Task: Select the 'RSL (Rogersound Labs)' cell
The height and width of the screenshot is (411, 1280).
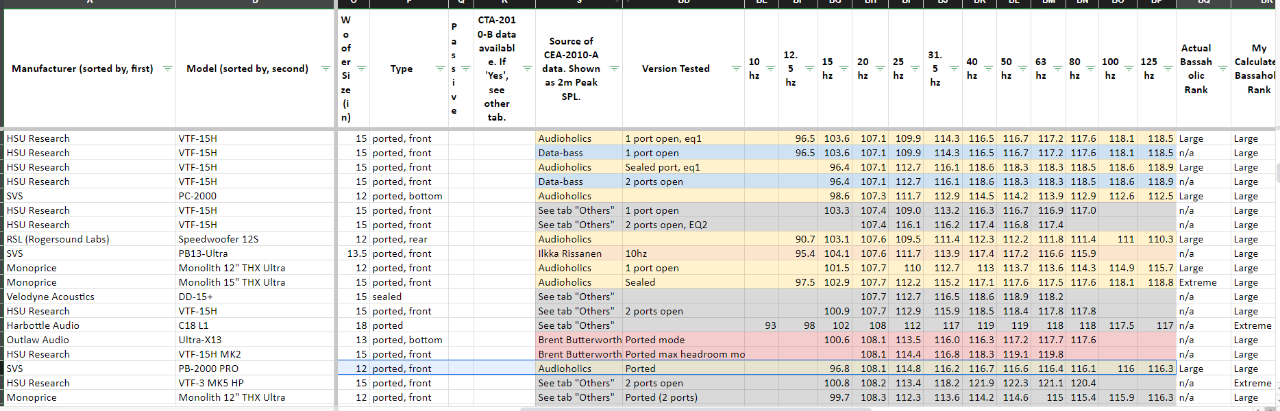Action: 88,239
